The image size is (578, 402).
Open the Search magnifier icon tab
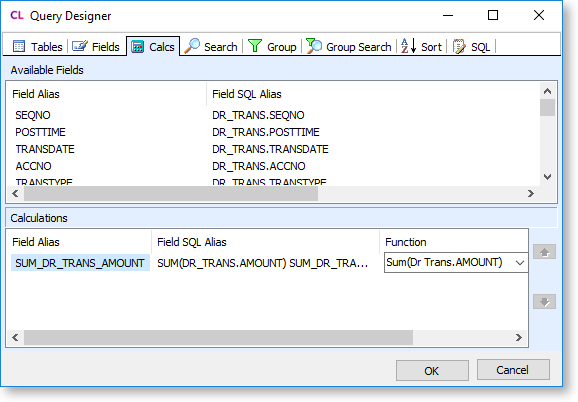pos(192,46)
